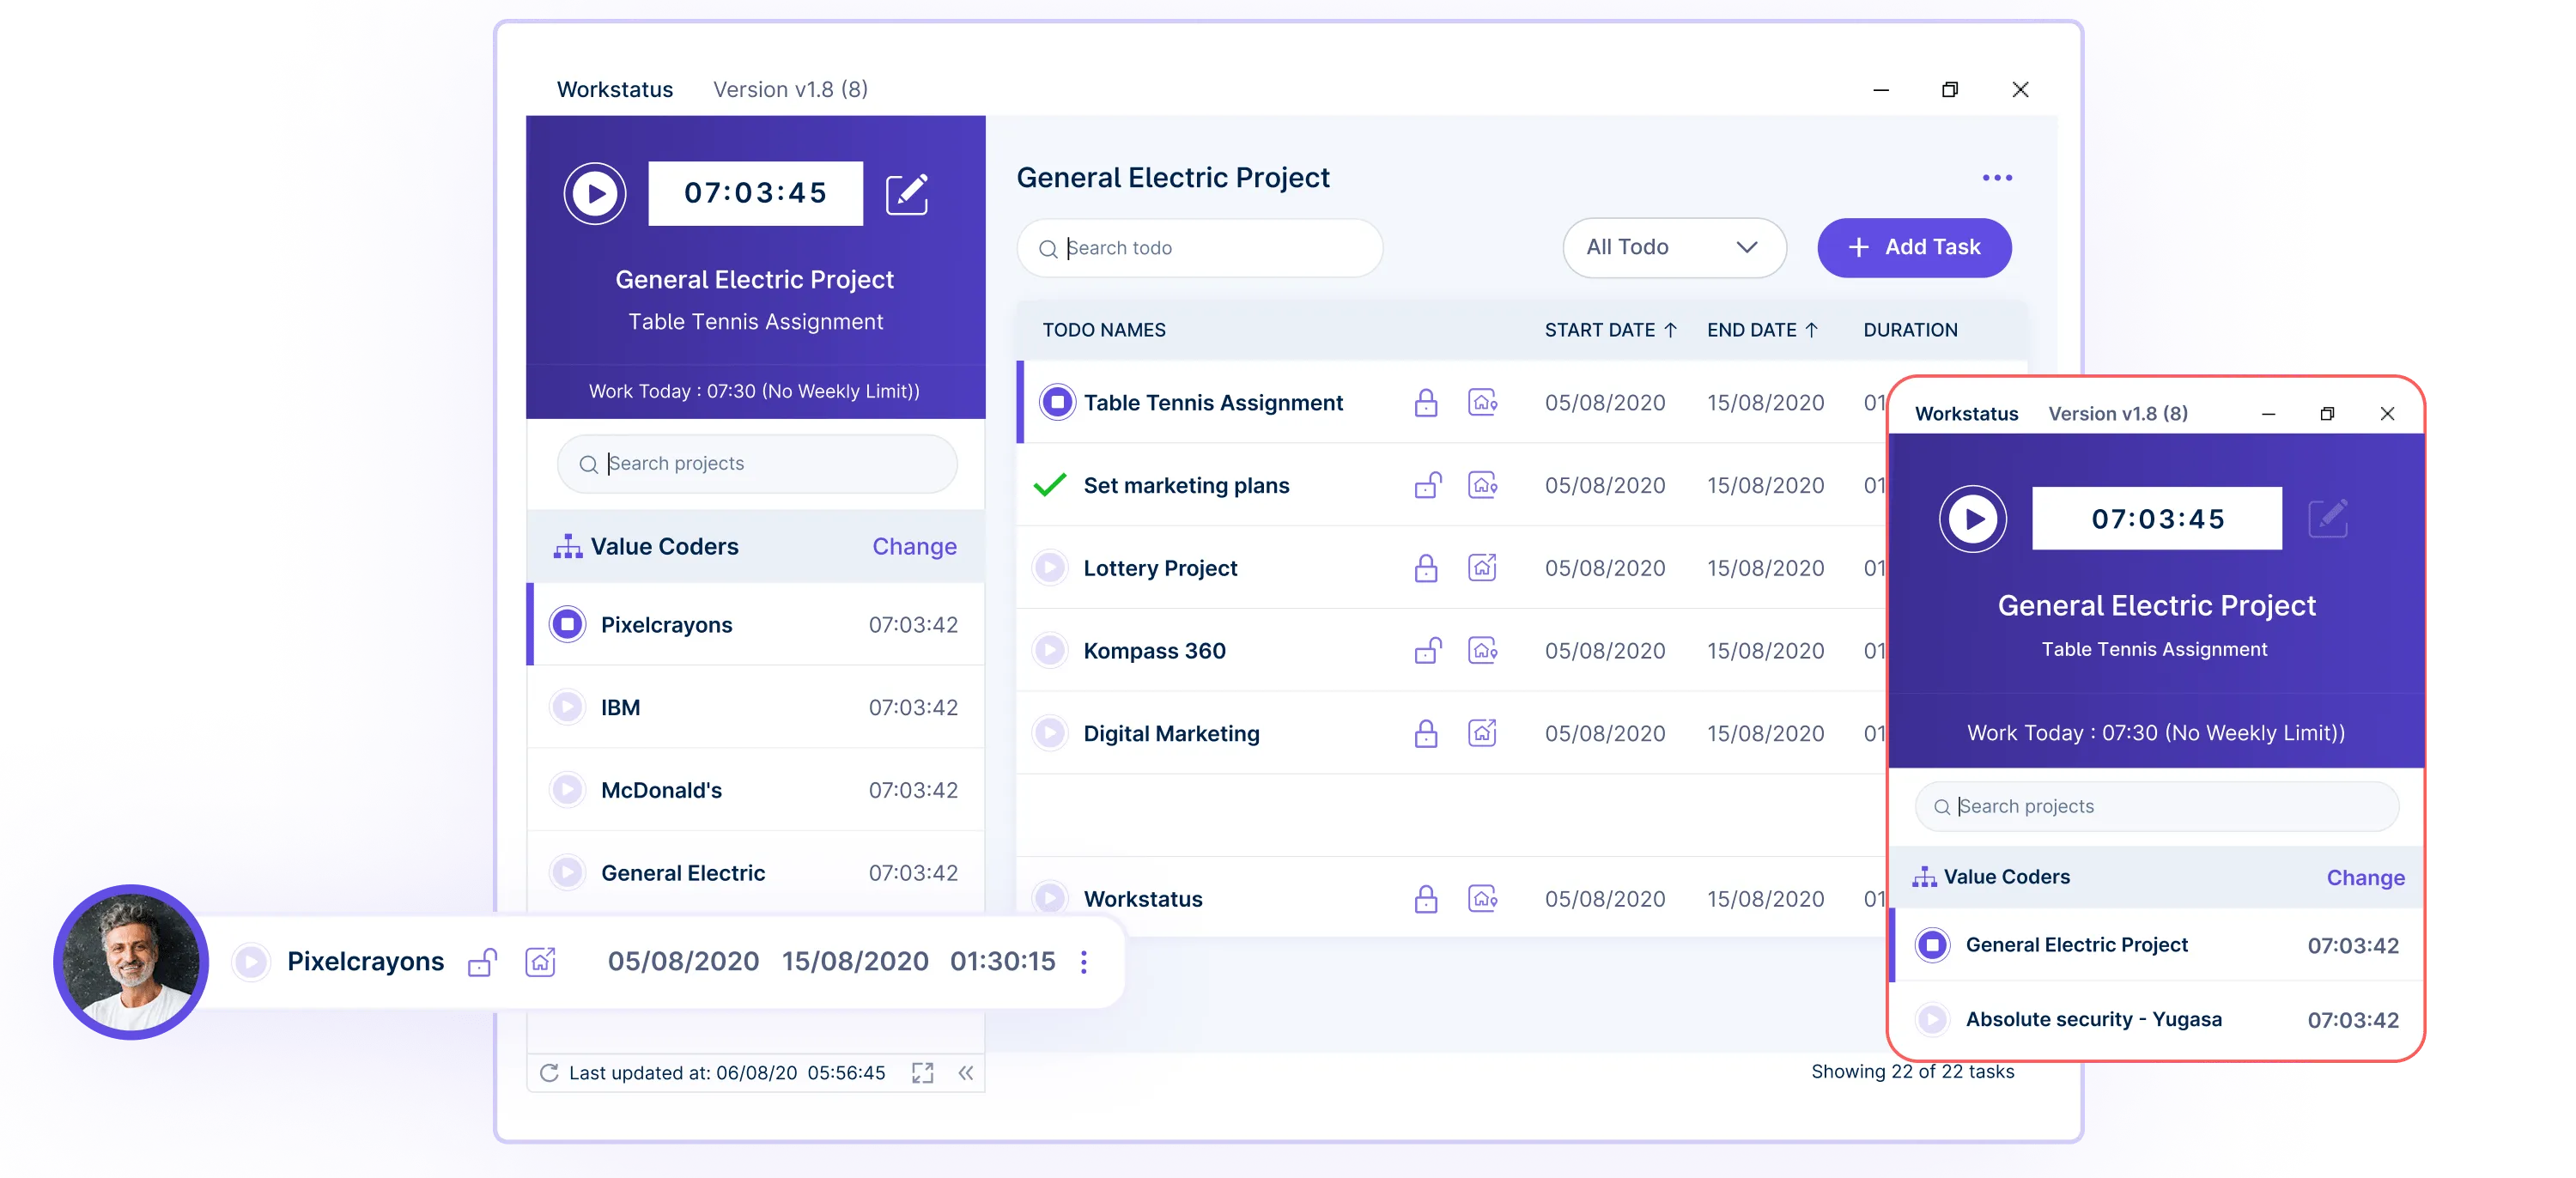
Task: Open vertical dots menu in Pixelcrayons card
Action: (x=1084, y=962)
